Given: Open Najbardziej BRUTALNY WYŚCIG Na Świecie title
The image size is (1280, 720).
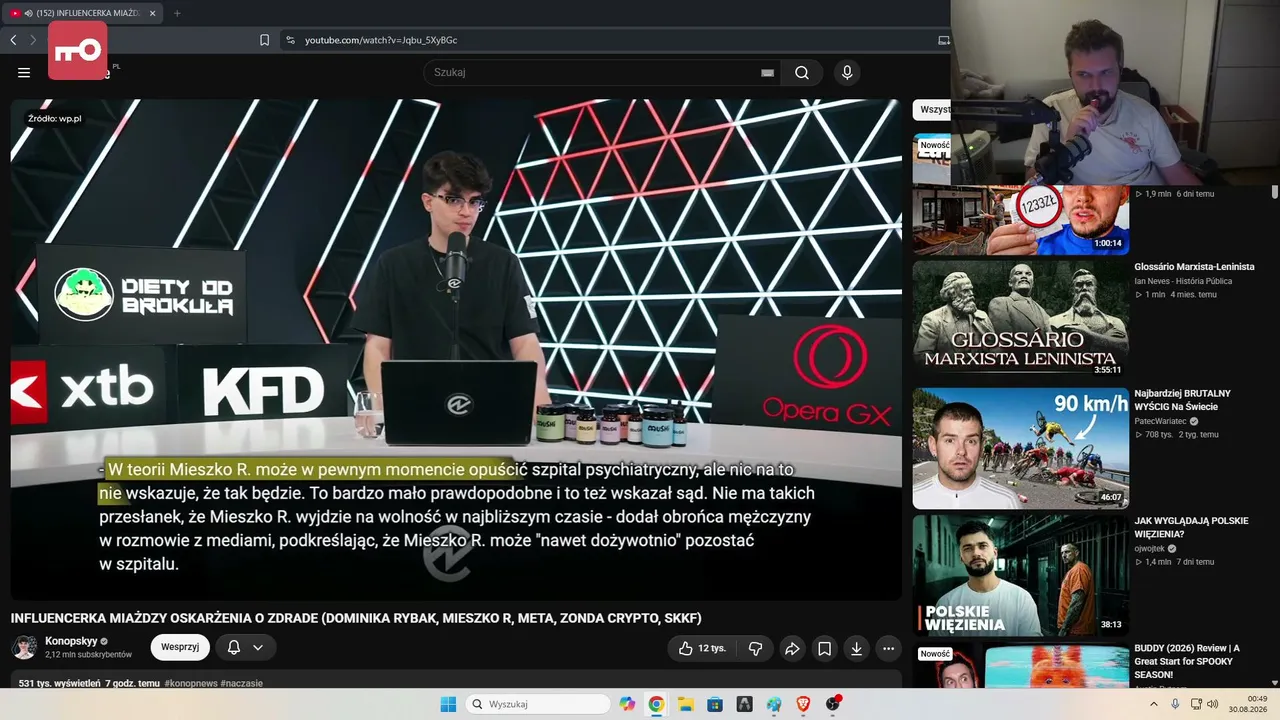Looking at the screenshot, I should [x=1183, y=400].
